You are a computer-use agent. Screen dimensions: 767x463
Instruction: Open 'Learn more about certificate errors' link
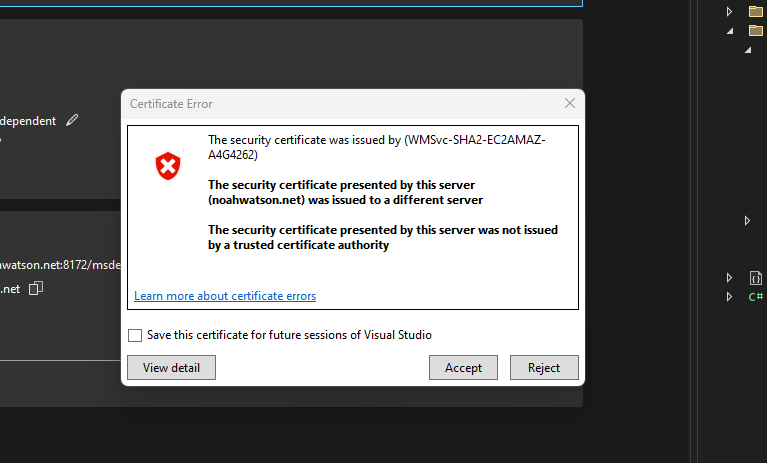[x=225, y=296]
